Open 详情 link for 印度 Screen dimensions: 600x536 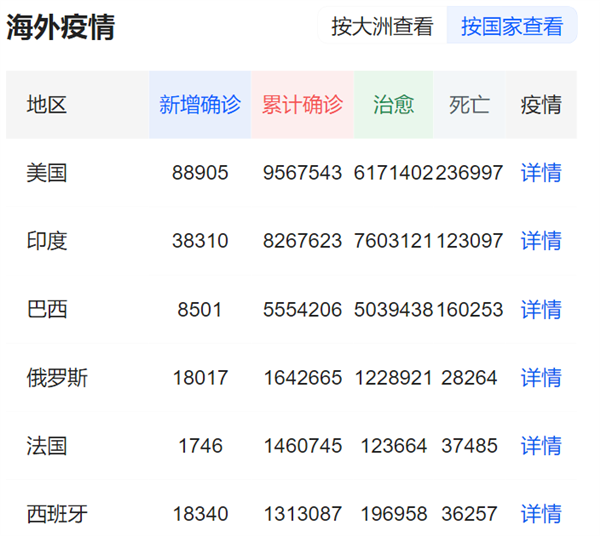[x=541, y=241]
